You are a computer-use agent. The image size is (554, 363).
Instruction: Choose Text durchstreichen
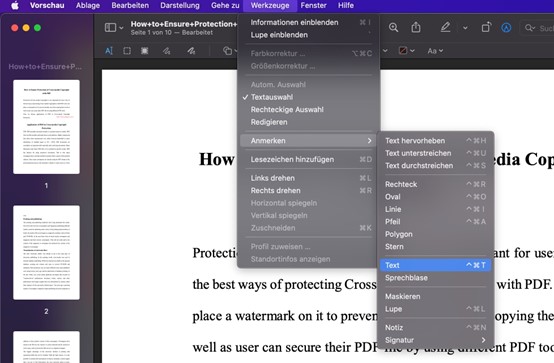tap(435, 165)
